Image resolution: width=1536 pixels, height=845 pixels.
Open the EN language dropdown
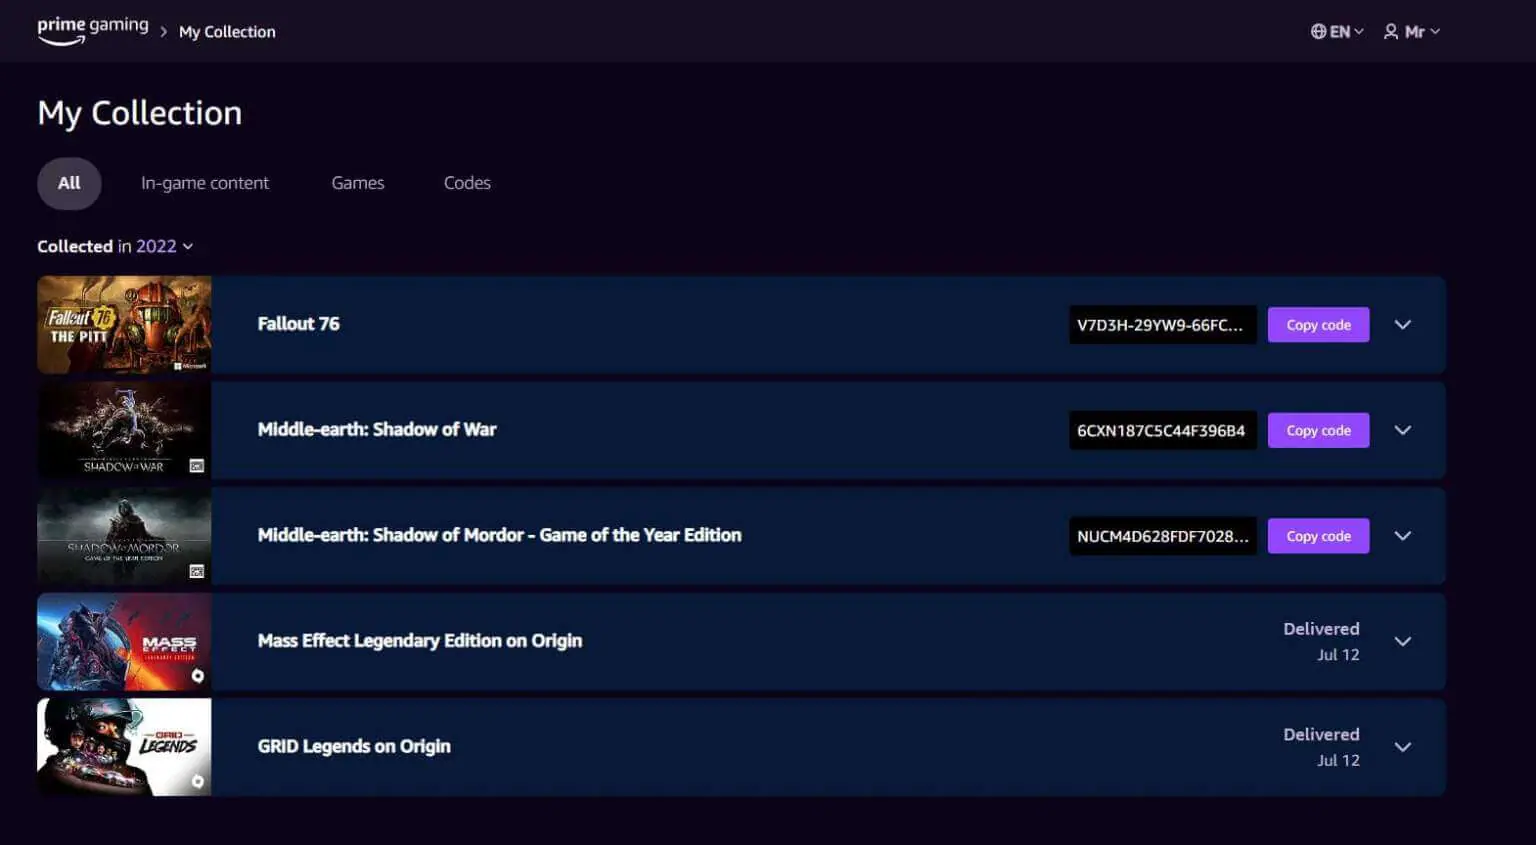[x=1337, y=31]
